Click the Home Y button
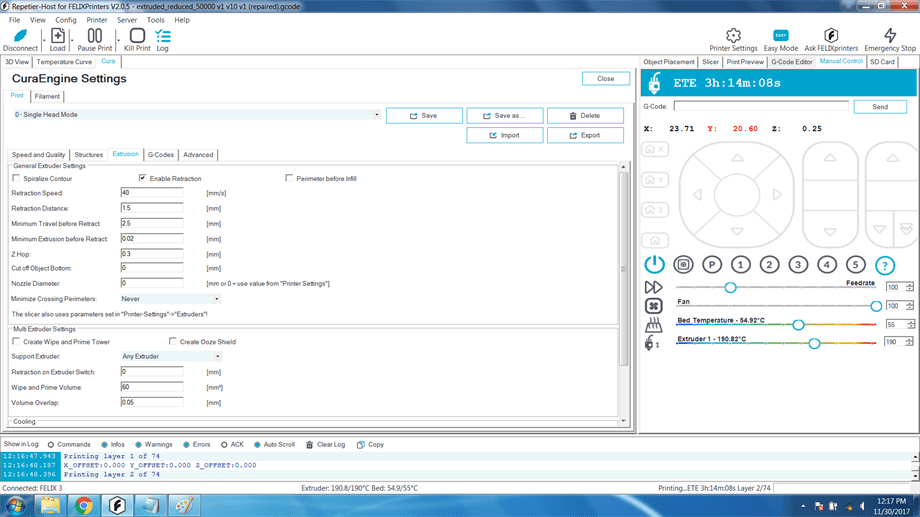Image resolution: width=920 pixels, height=517 pixels. [655, 180]
